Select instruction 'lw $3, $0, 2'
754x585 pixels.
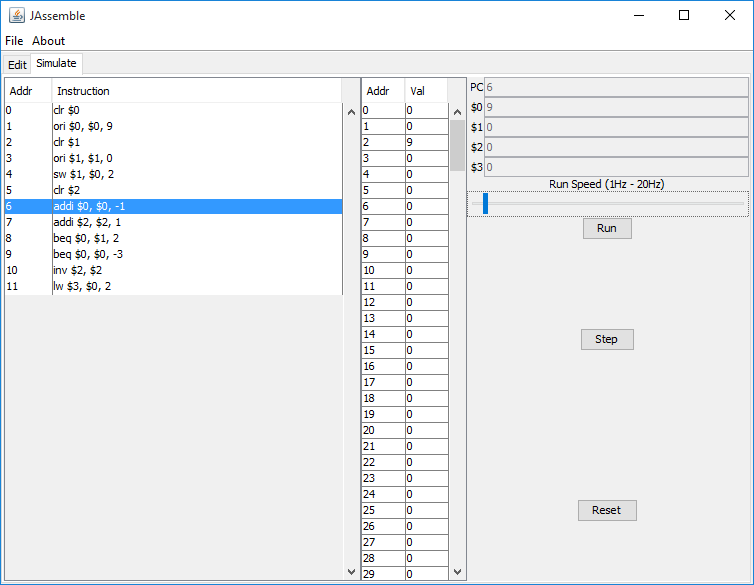[173, 286]
